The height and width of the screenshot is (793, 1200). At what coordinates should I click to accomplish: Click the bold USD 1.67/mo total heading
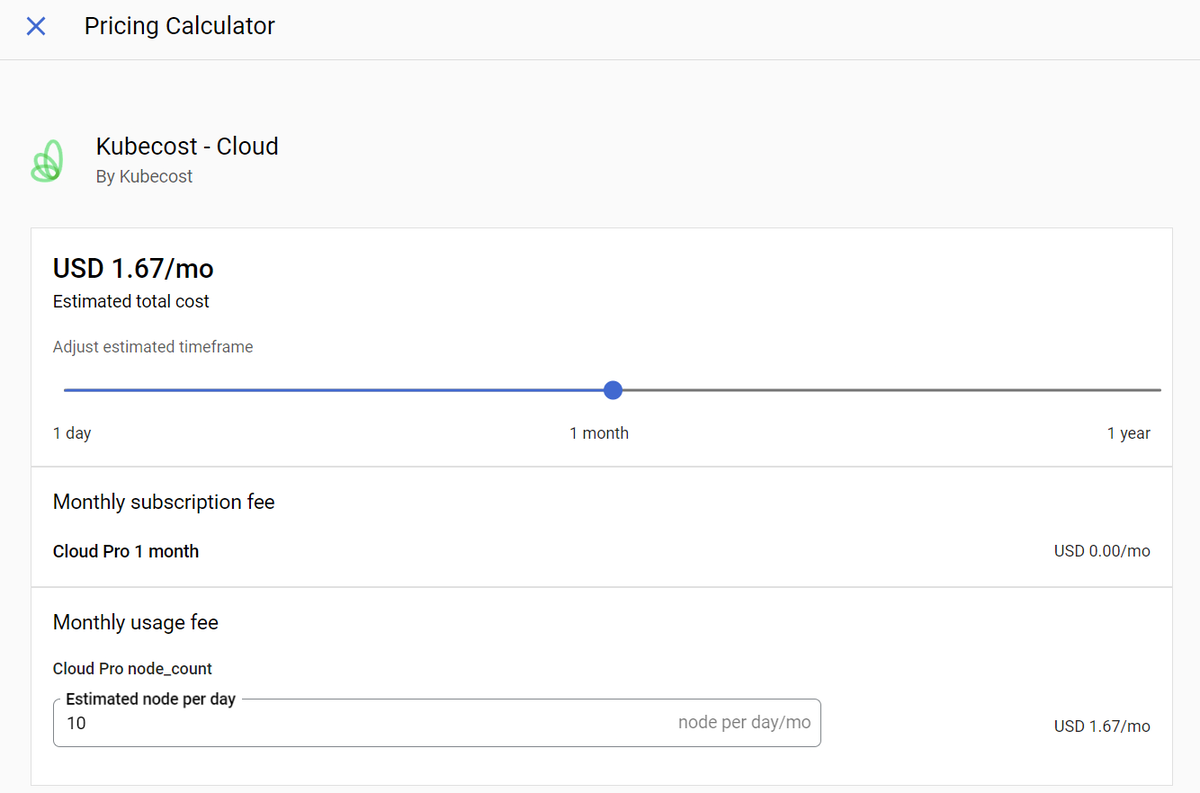(133, 268)
